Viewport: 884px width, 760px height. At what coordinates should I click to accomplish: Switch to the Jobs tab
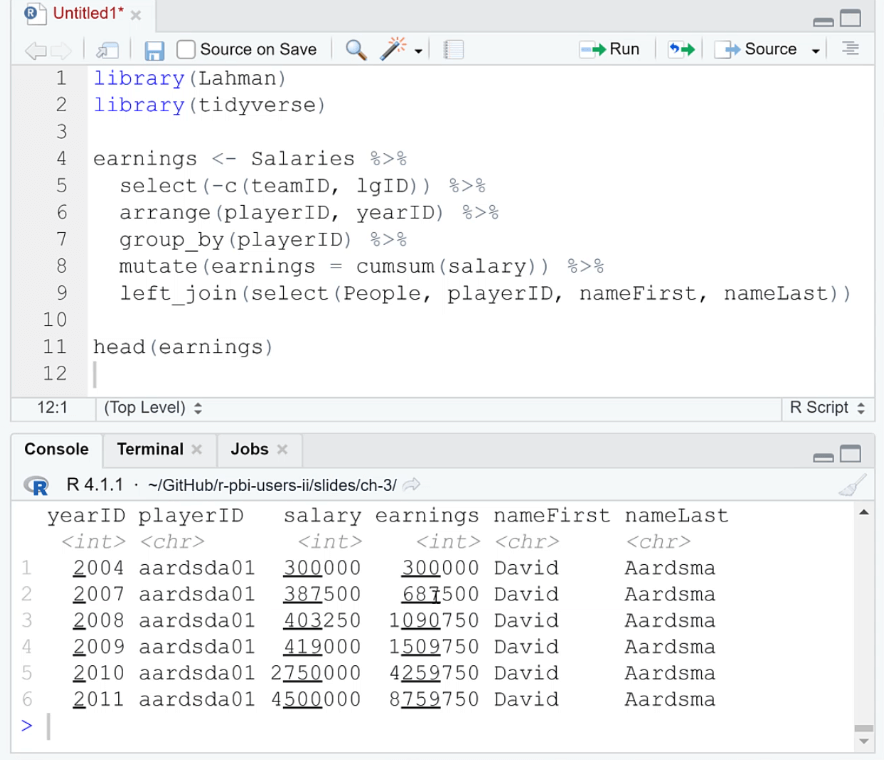[249, 449]
